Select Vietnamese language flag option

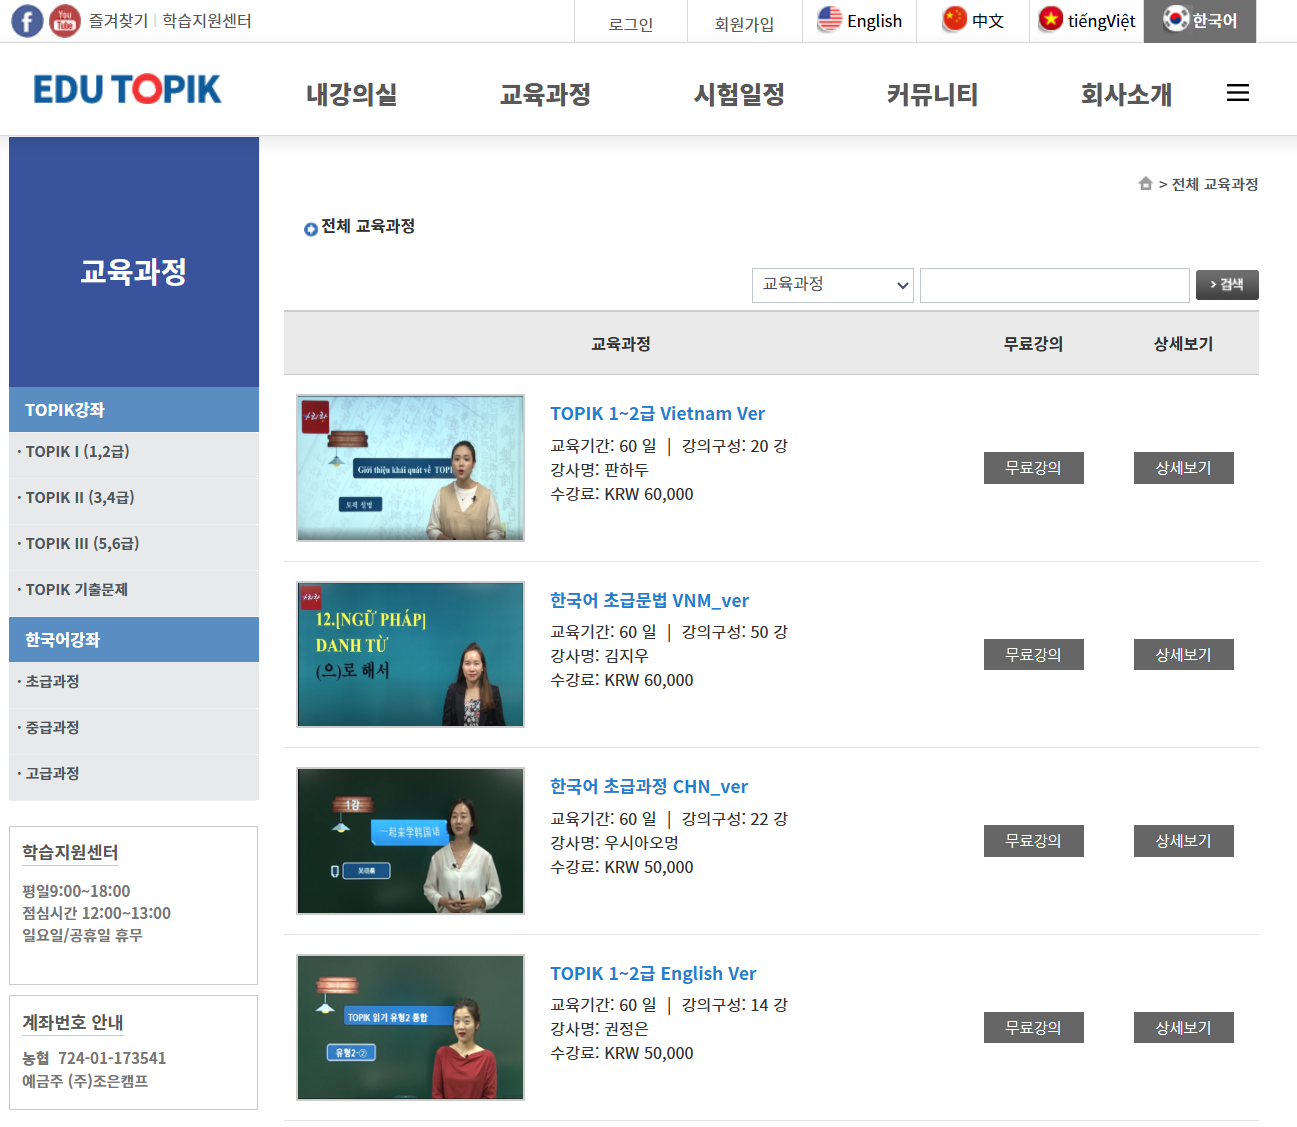tap(1050, 20)
